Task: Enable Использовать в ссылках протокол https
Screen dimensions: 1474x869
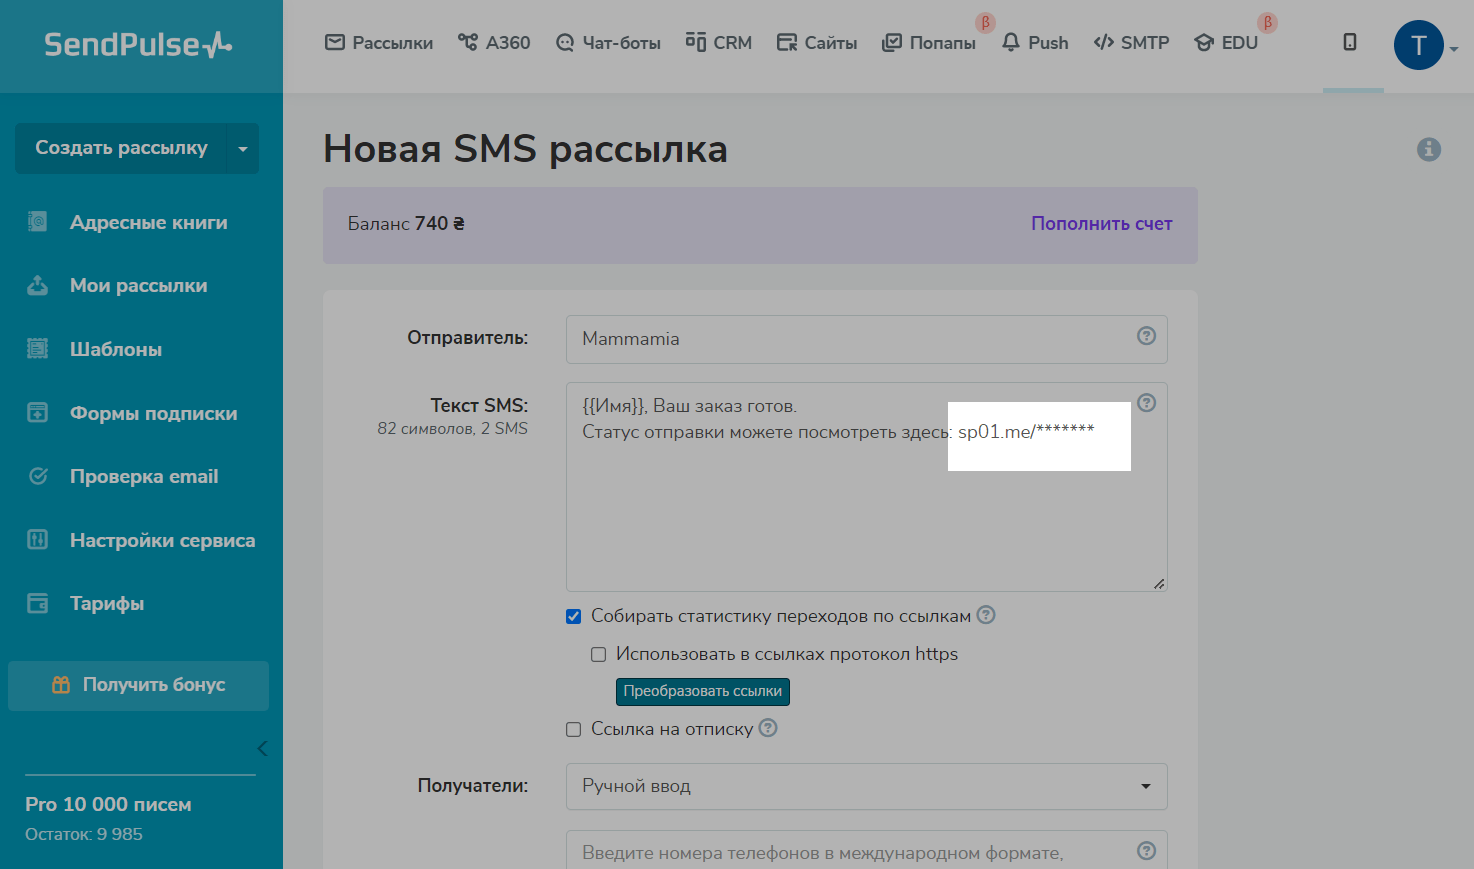Action: (x=599, y=655)
